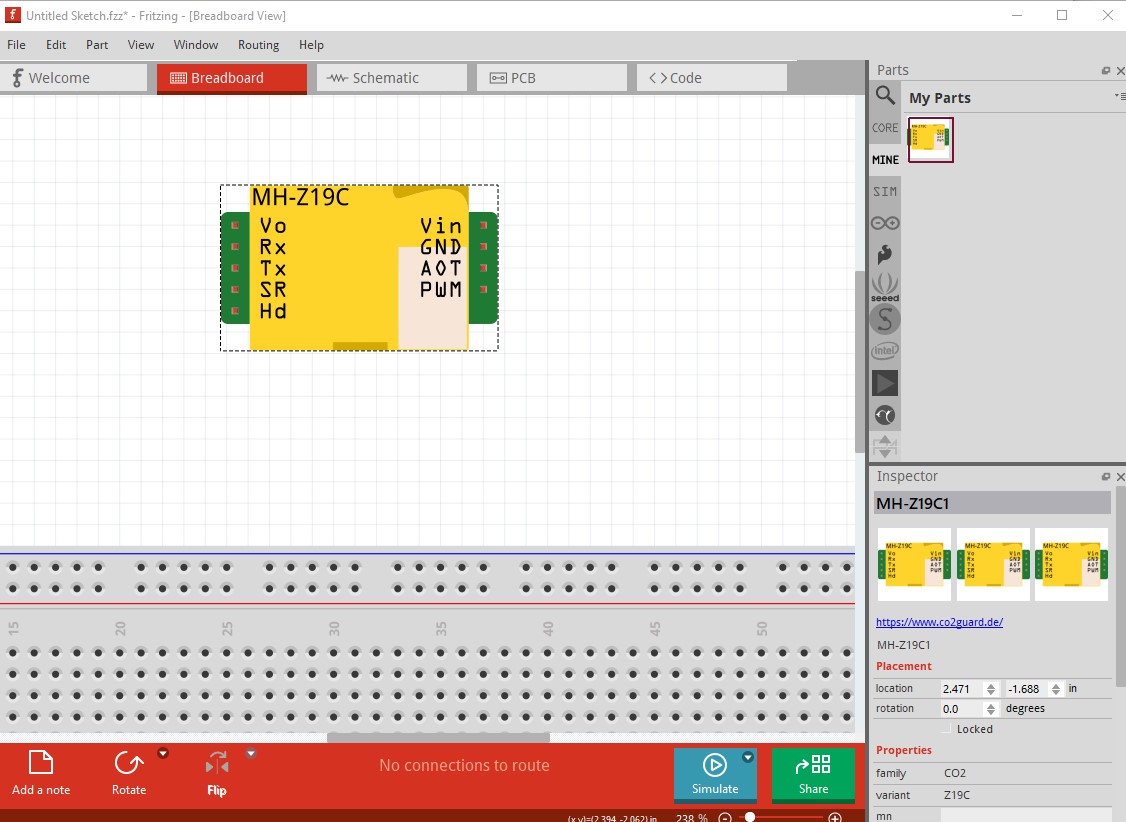
Task: Select MH-Z19C thumbnail in My Parts
Action: pos(931,140)
